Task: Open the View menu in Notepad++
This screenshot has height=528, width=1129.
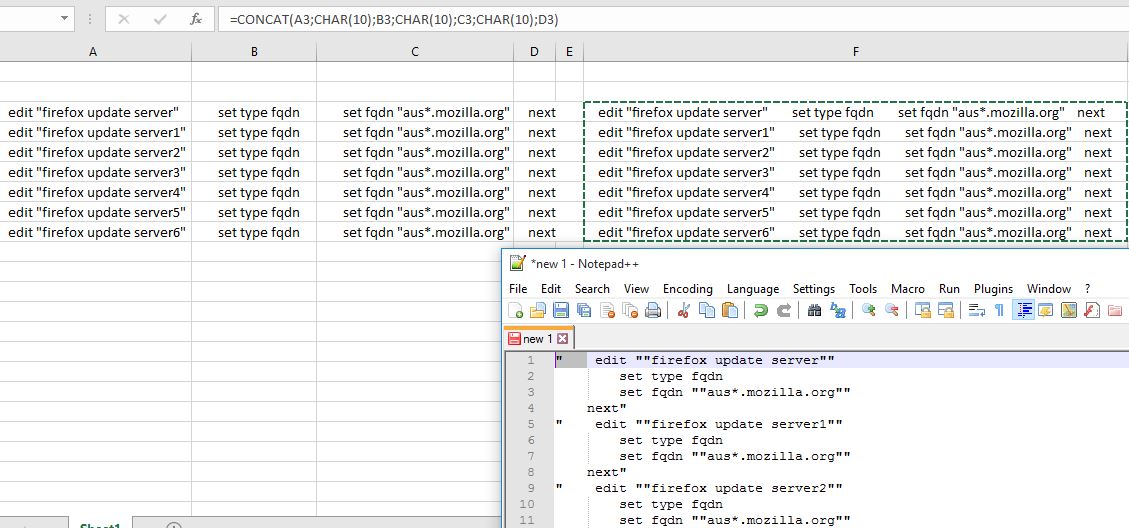Action: click(637, 289)
